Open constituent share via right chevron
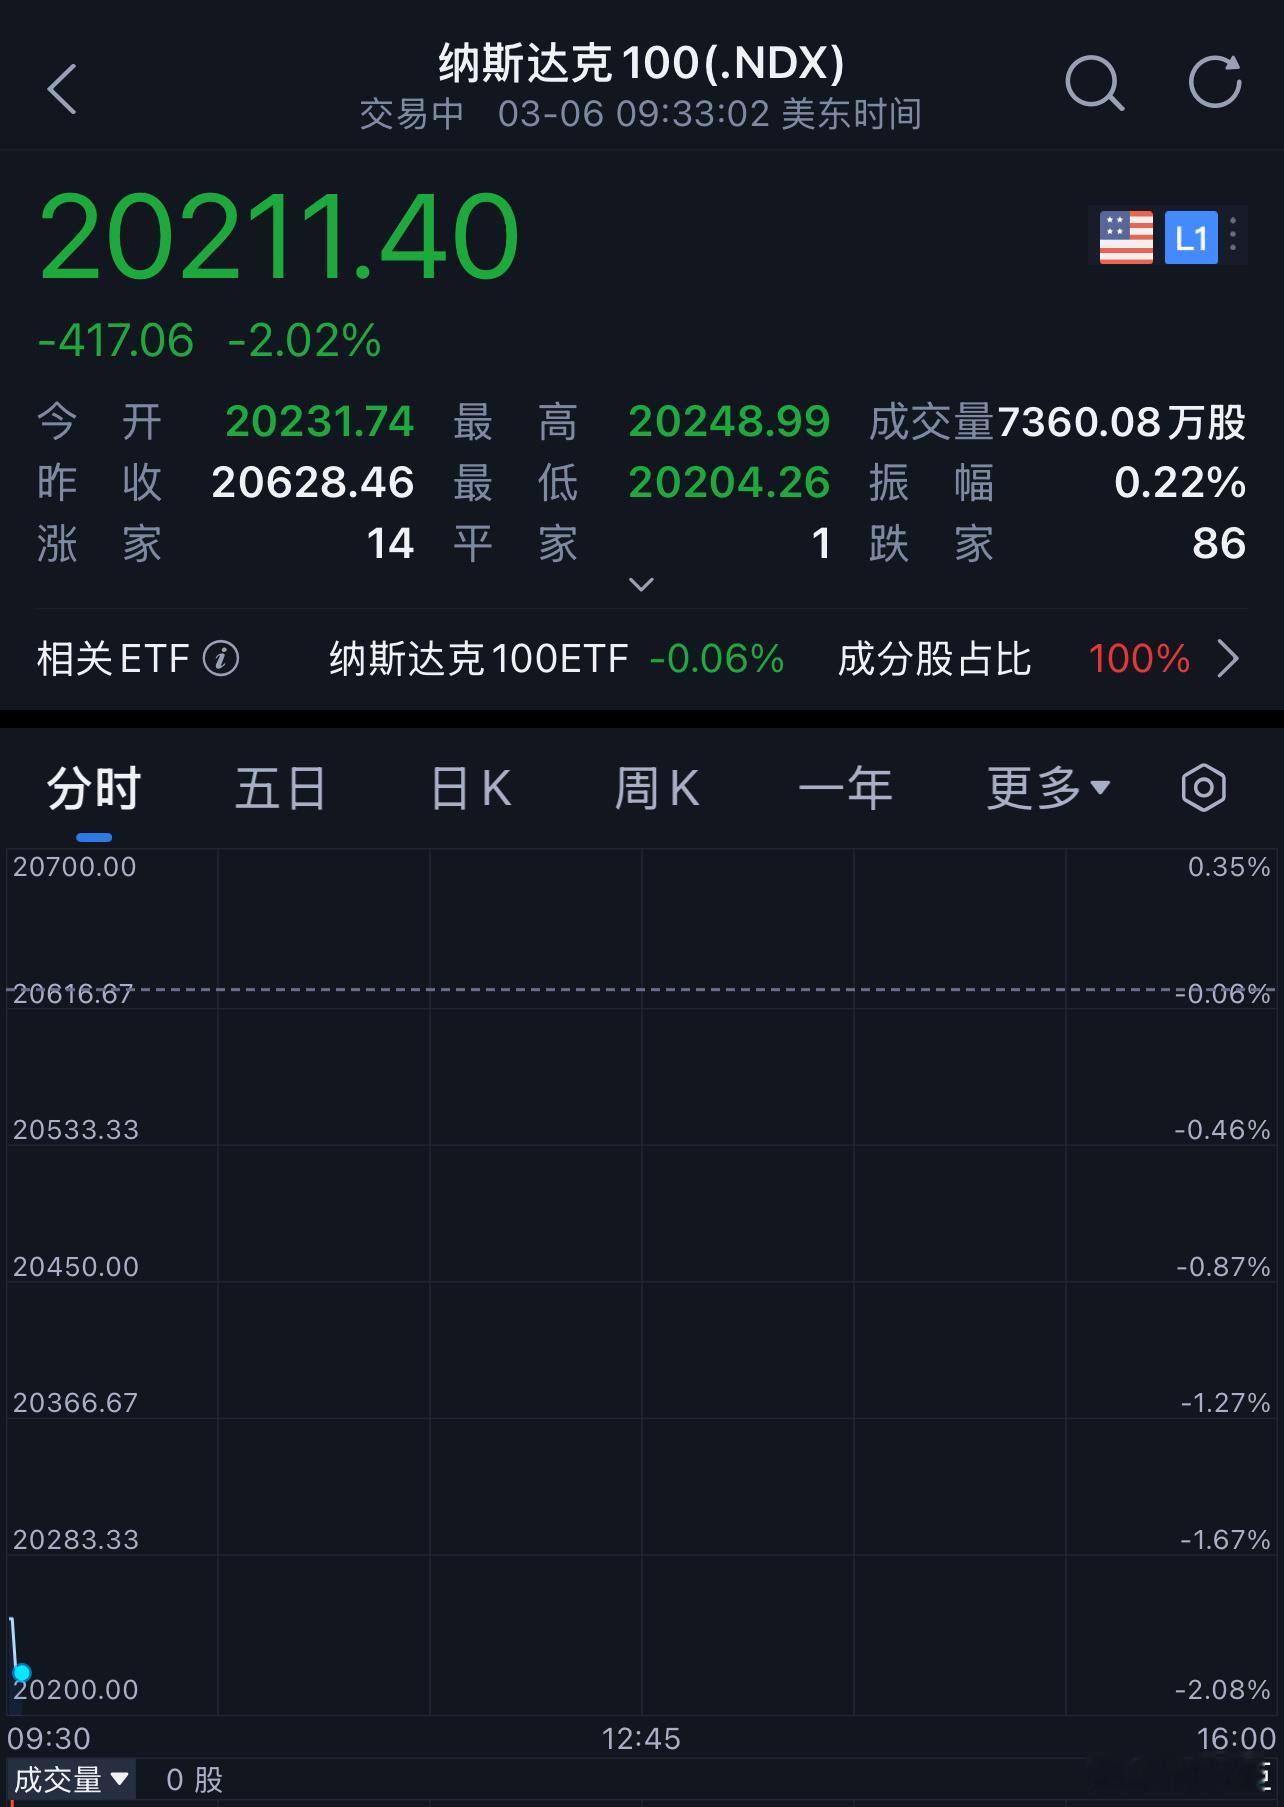This screenshot has width=1284, height=1807. pos(1228,659)
